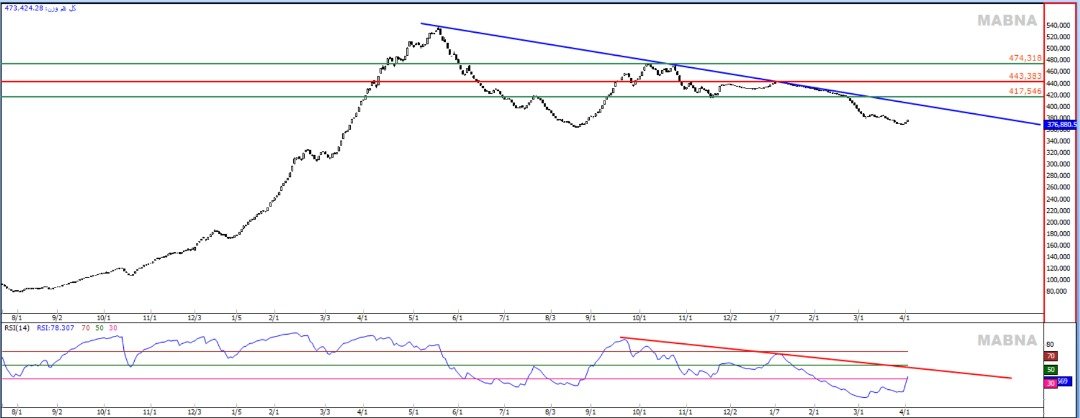Click the 417,546 support level label
The width and height of the screenshot is (1080, 418).
(1025, 91)
